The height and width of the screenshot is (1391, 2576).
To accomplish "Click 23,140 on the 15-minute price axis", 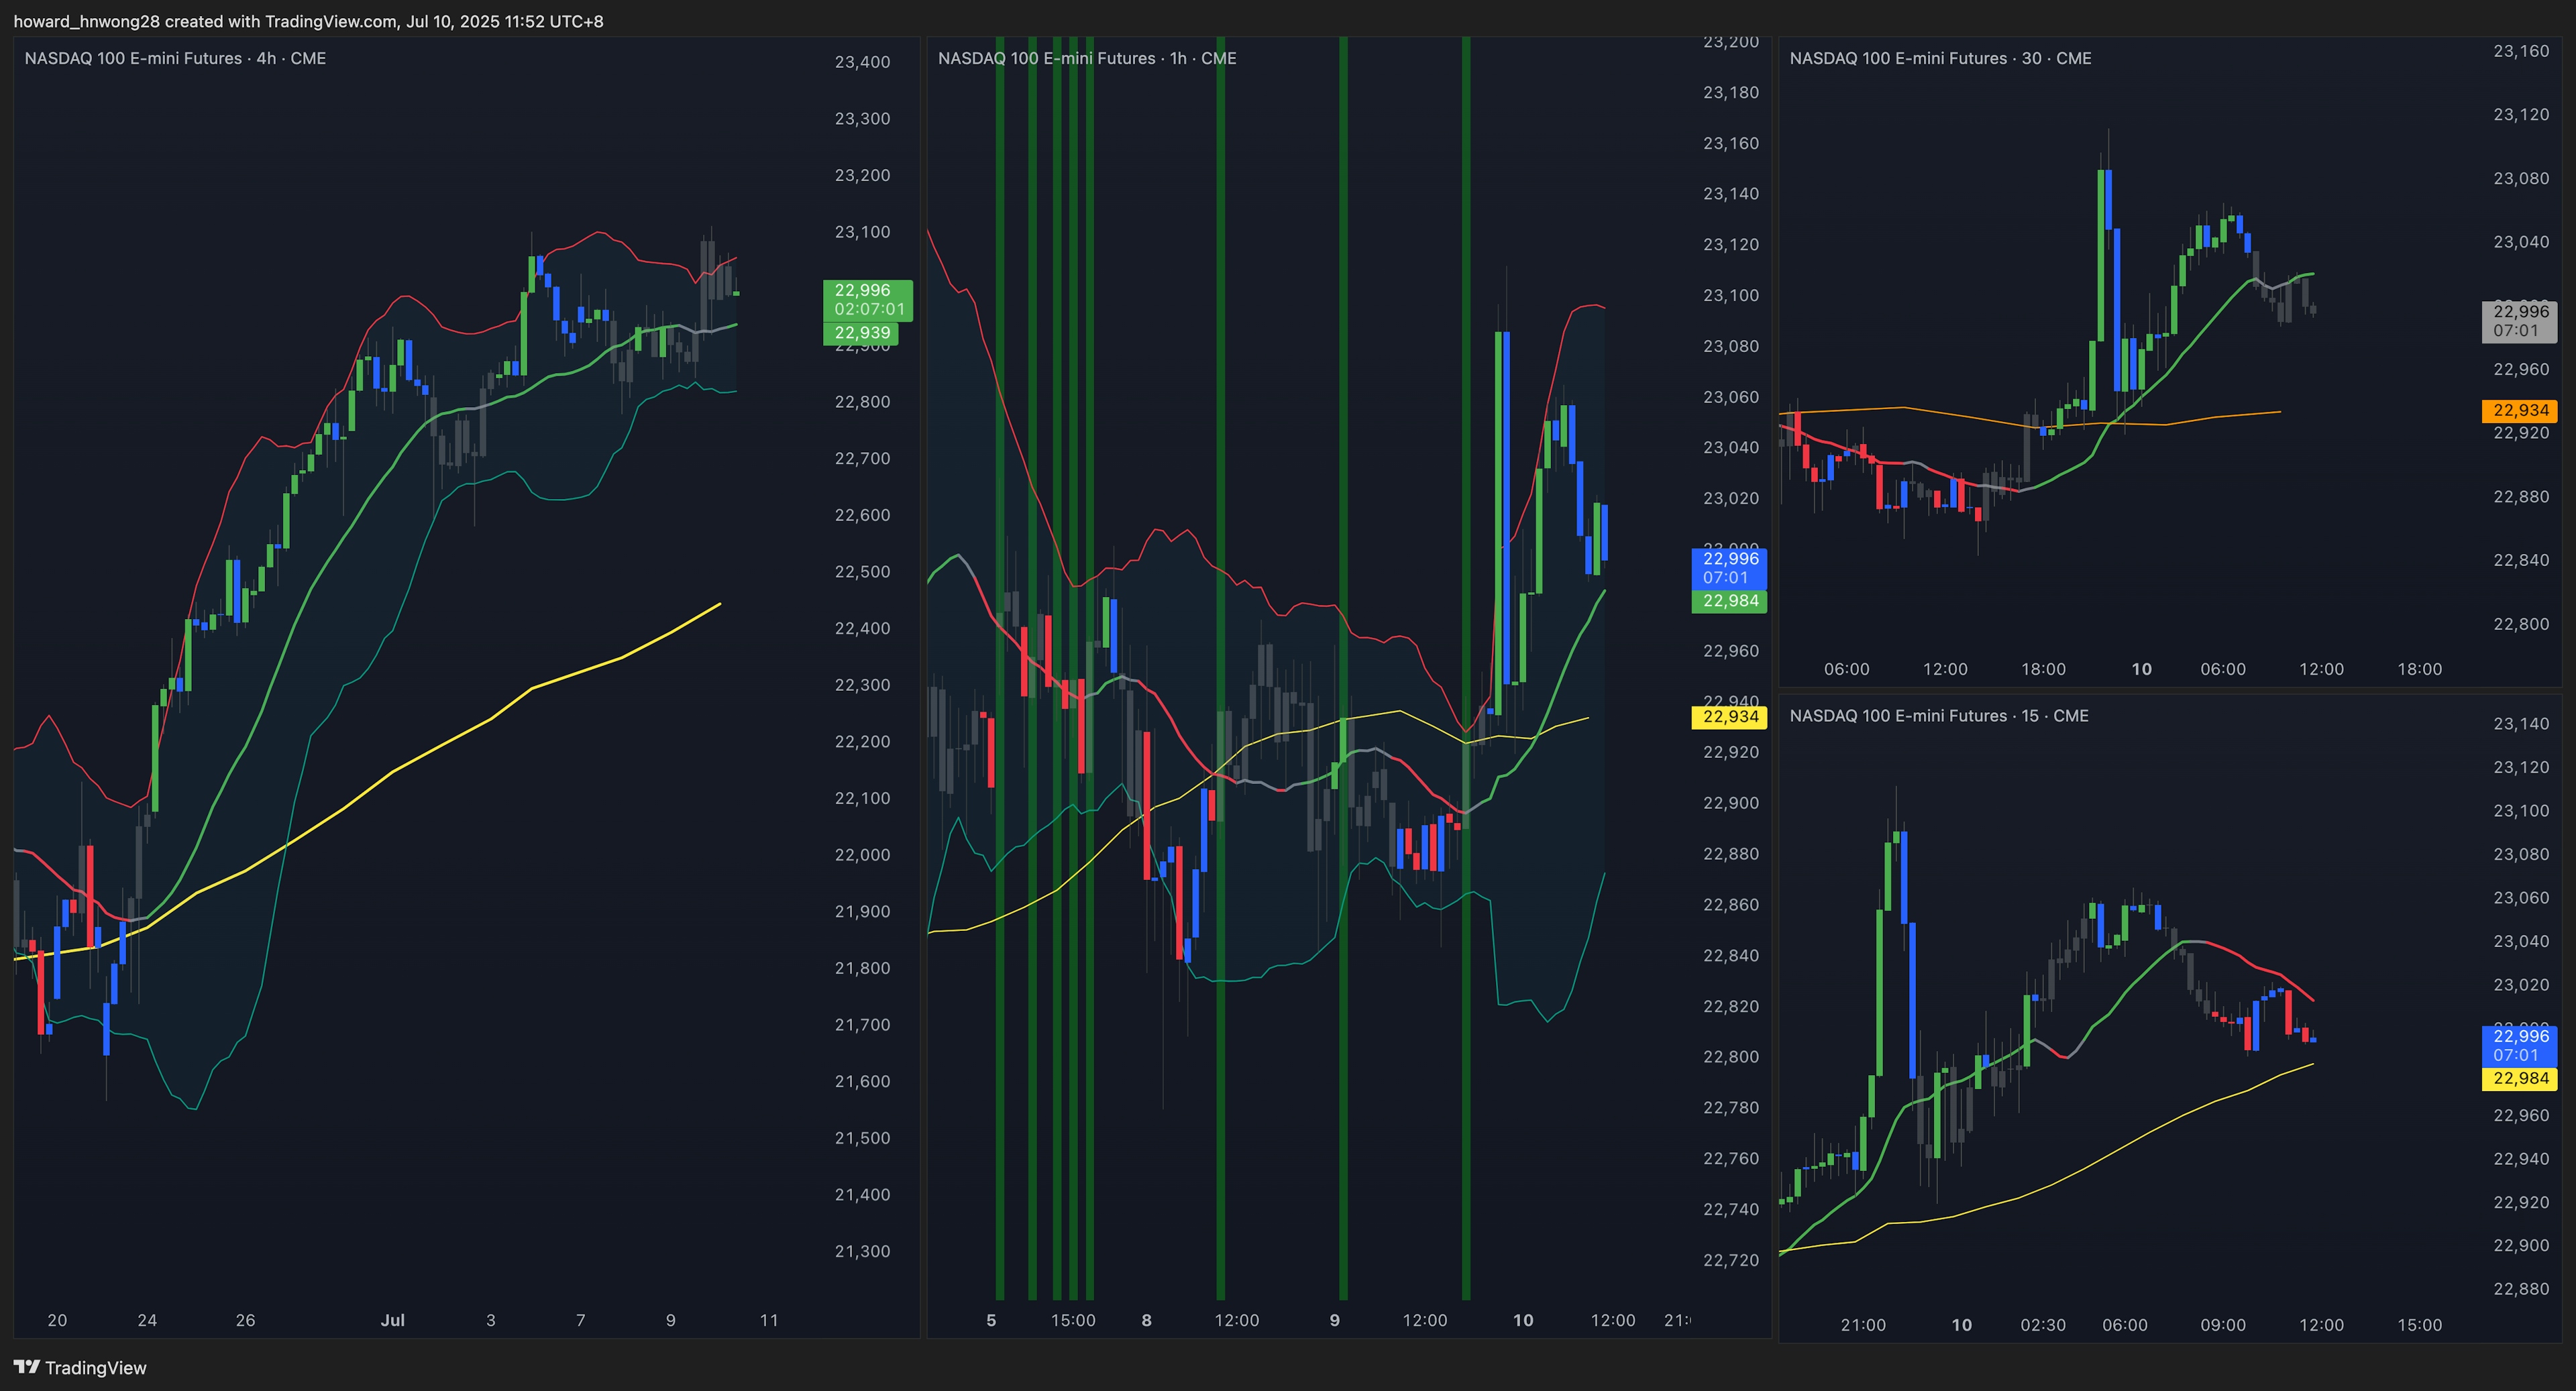I will point(2521,723).
